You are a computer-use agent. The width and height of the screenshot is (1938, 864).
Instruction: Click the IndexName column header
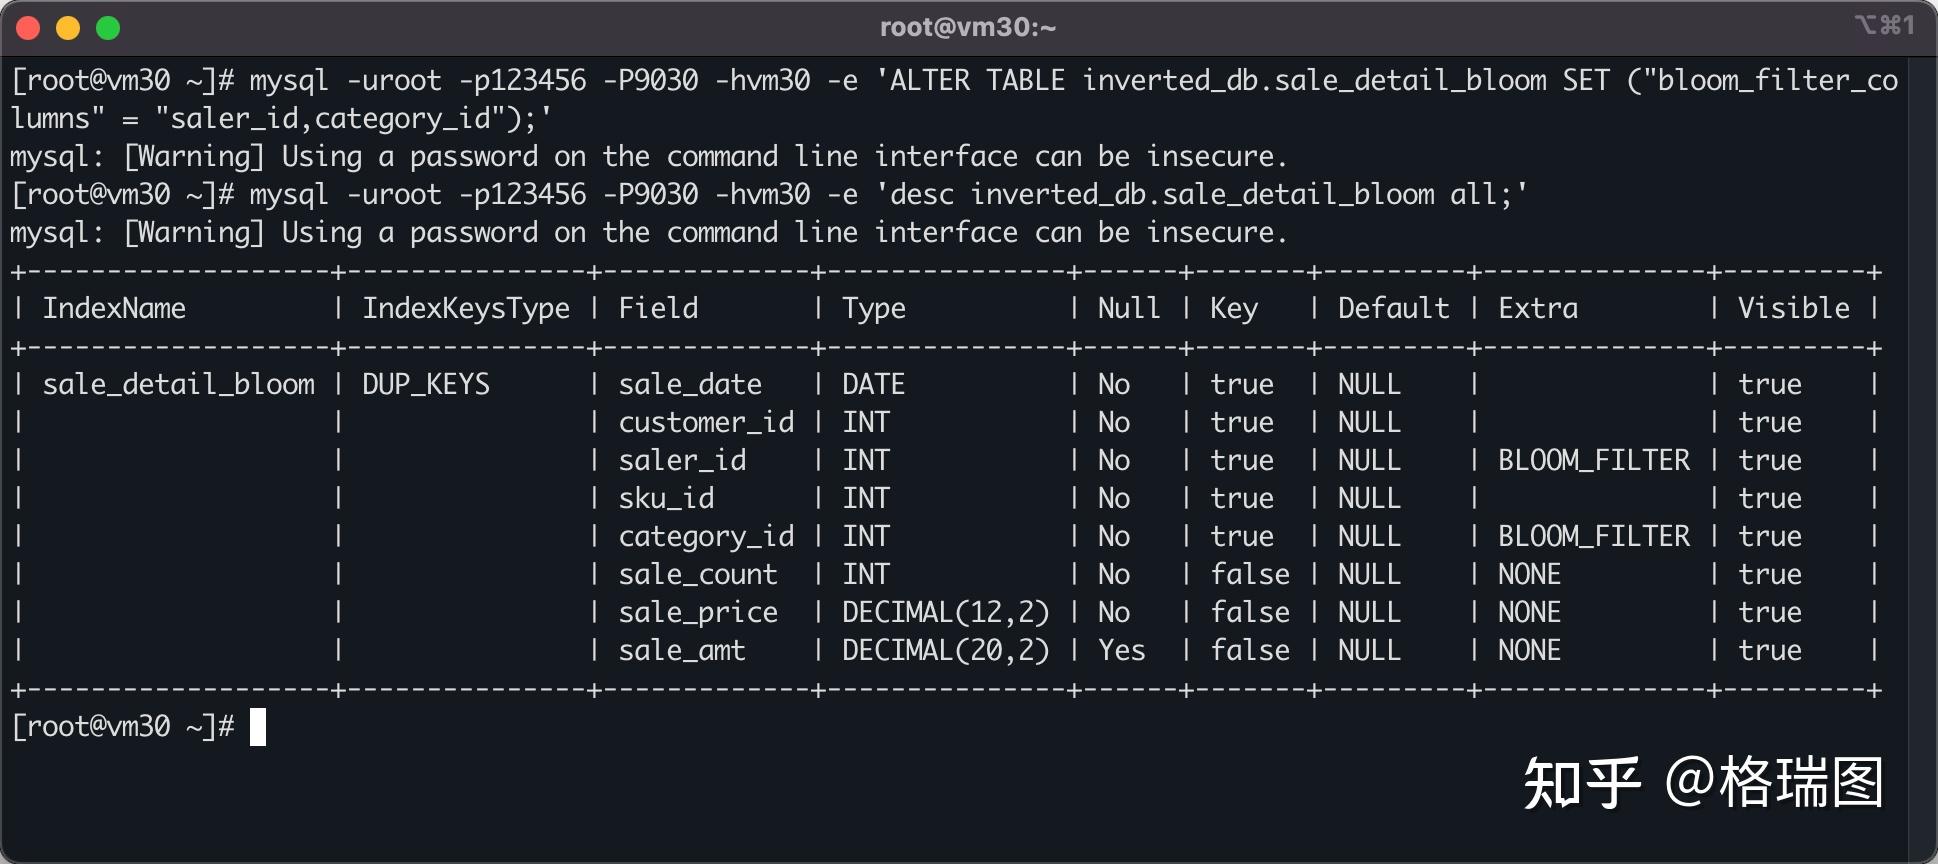click(x=114, y=308)
